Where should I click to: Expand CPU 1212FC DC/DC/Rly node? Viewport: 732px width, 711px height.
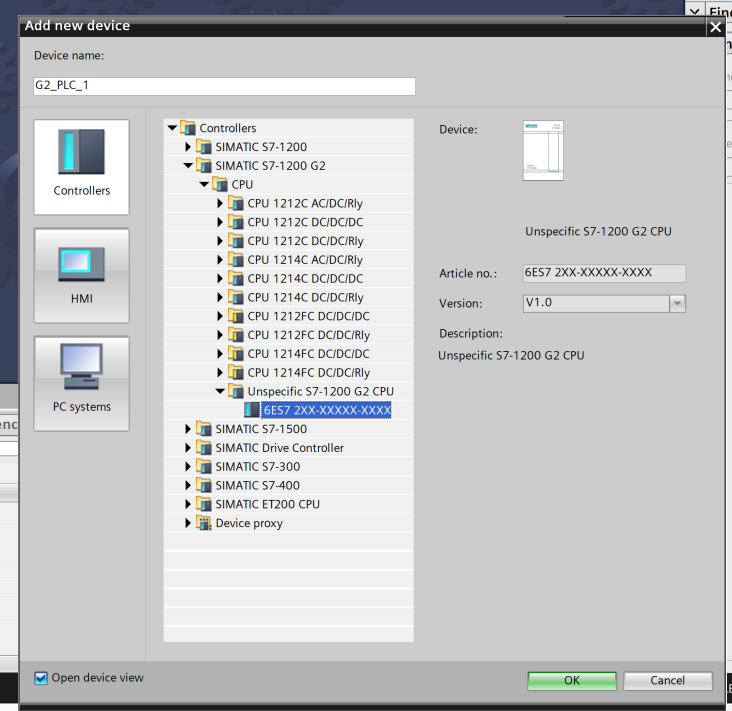(220, 335)
